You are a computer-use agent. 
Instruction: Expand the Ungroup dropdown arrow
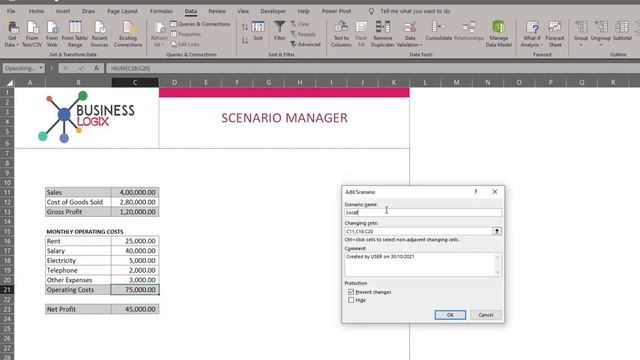[x=601, y=44]
